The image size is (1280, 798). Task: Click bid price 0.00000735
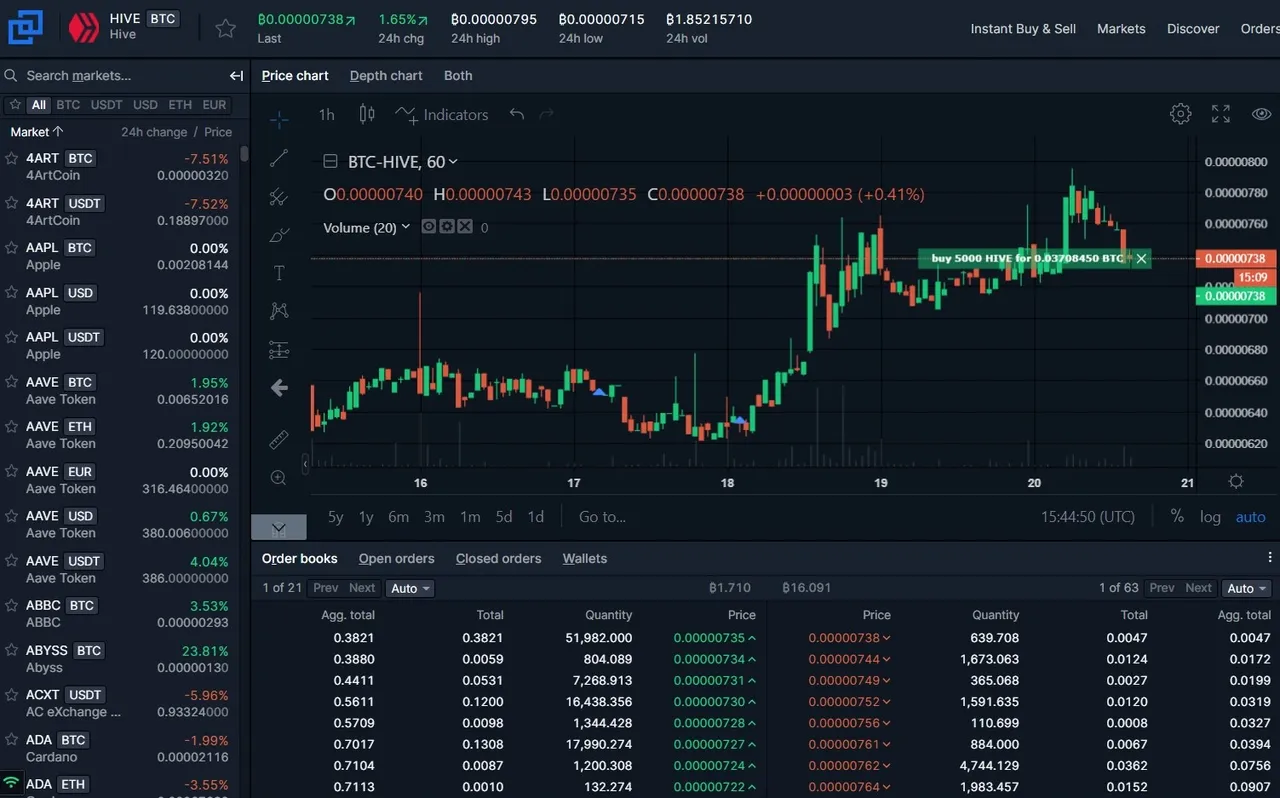pos(708,638)
